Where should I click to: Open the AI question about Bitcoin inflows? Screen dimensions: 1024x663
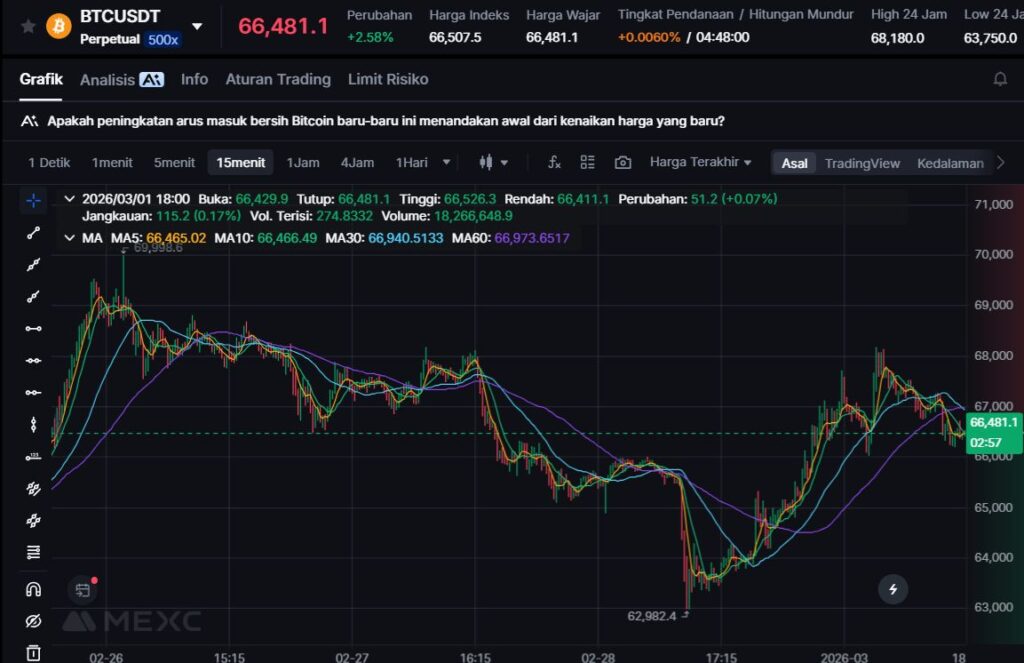[385, 121]
